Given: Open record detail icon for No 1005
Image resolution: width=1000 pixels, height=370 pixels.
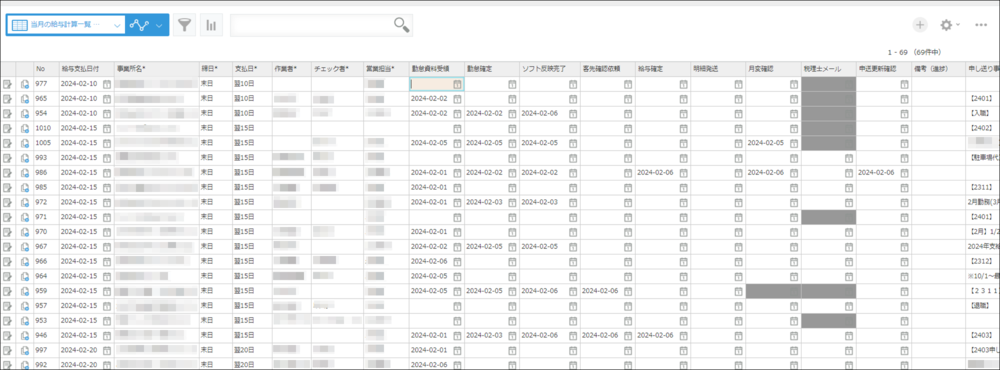Looking at the screenshot, I should click(x=25, y=143).
